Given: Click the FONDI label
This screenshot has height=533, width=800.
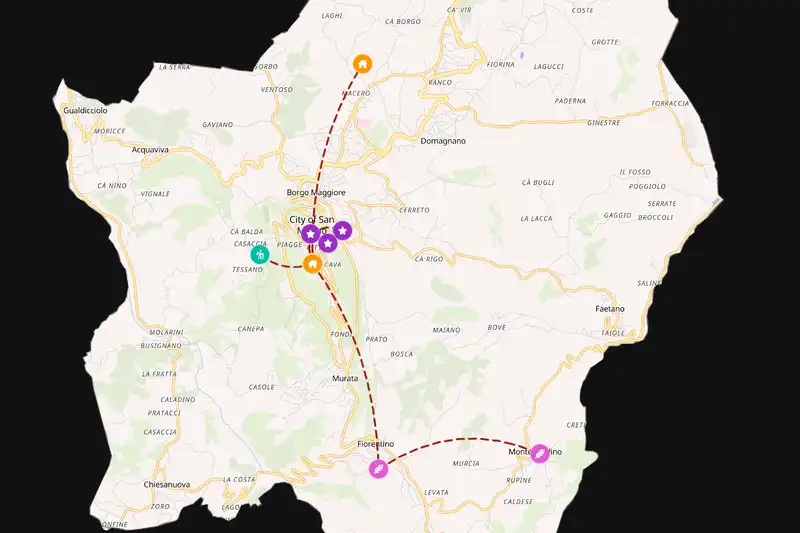Looking at the screenshot, I should [340, 334].
